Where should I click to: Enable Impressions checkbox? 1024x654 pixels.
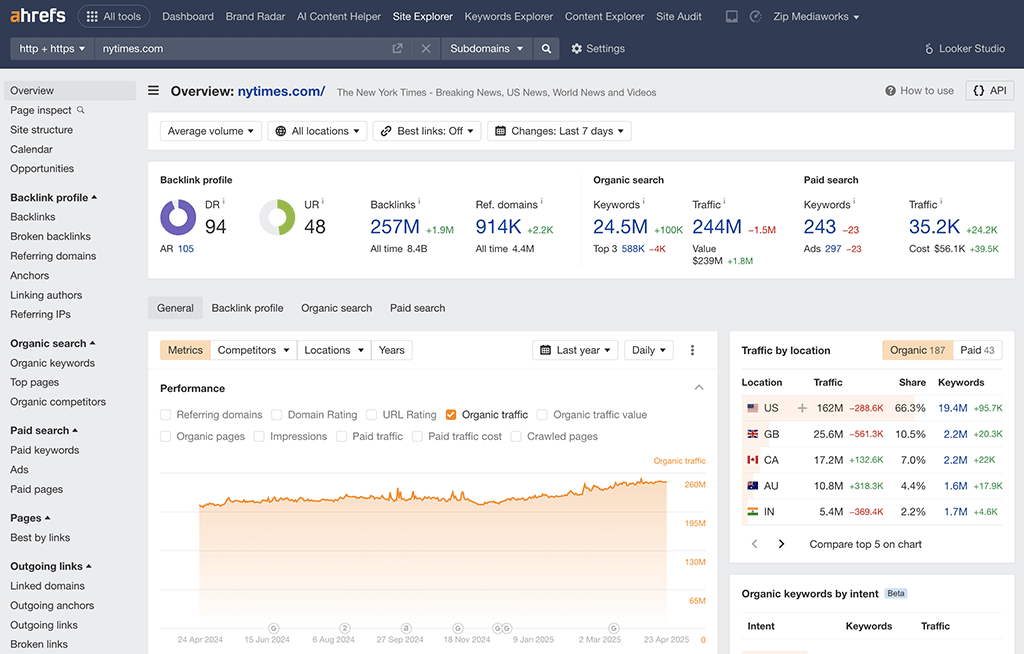tap(259, 436)
